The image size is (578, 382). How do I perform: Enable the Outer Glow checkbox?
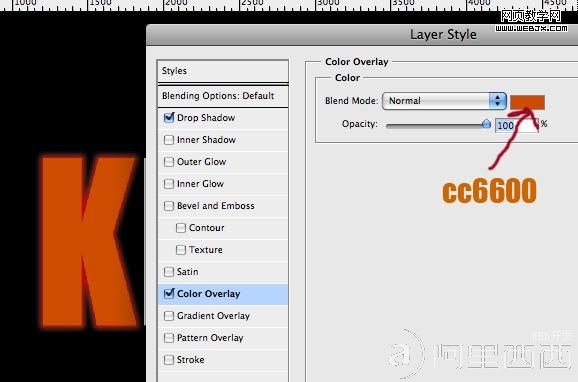(x=169, y=162)
